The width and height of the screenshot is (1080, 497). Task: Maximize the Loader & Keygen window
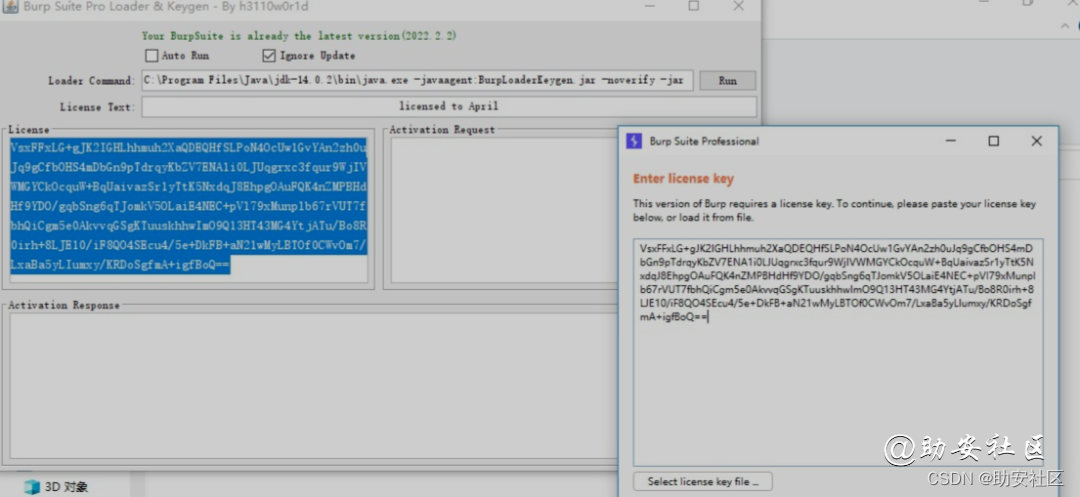click(694, 6)
